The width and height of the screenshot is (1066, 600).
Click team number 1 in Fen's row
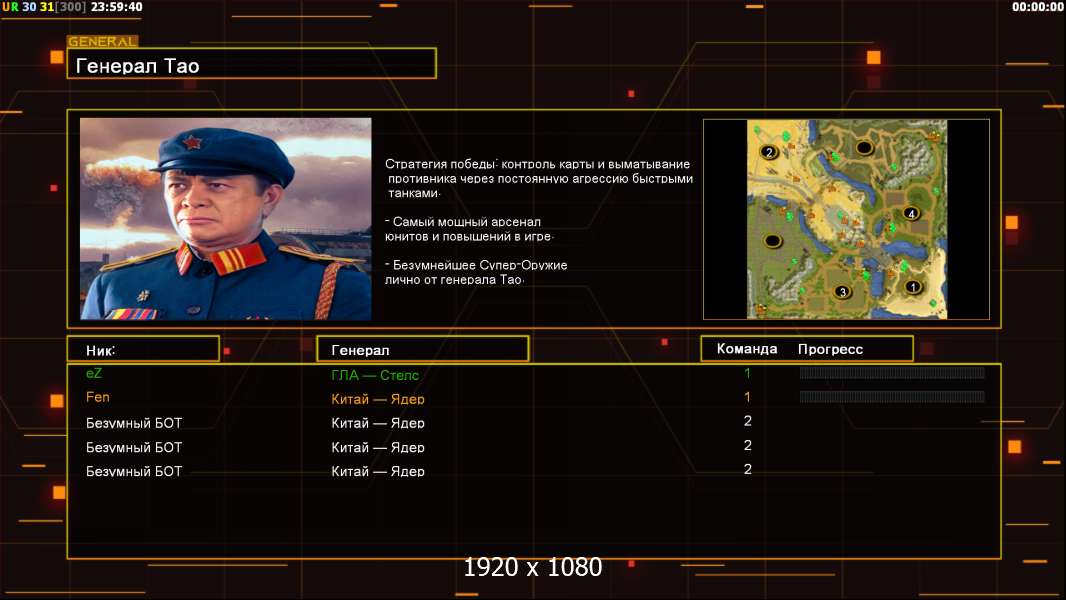pos(747,397)
